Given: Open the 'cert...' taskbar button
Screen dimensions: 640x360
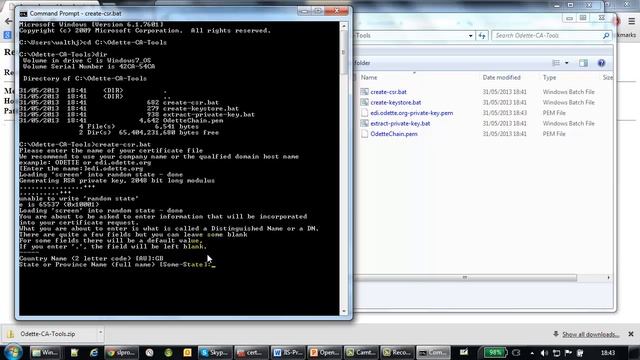Looking at the screenshot, I should pos(250,352).
